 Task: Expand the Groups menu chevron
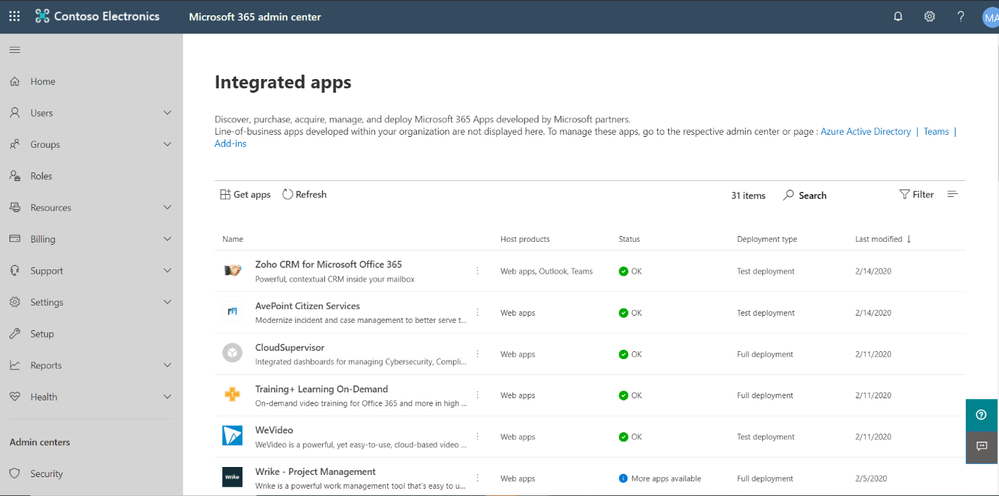168,145
